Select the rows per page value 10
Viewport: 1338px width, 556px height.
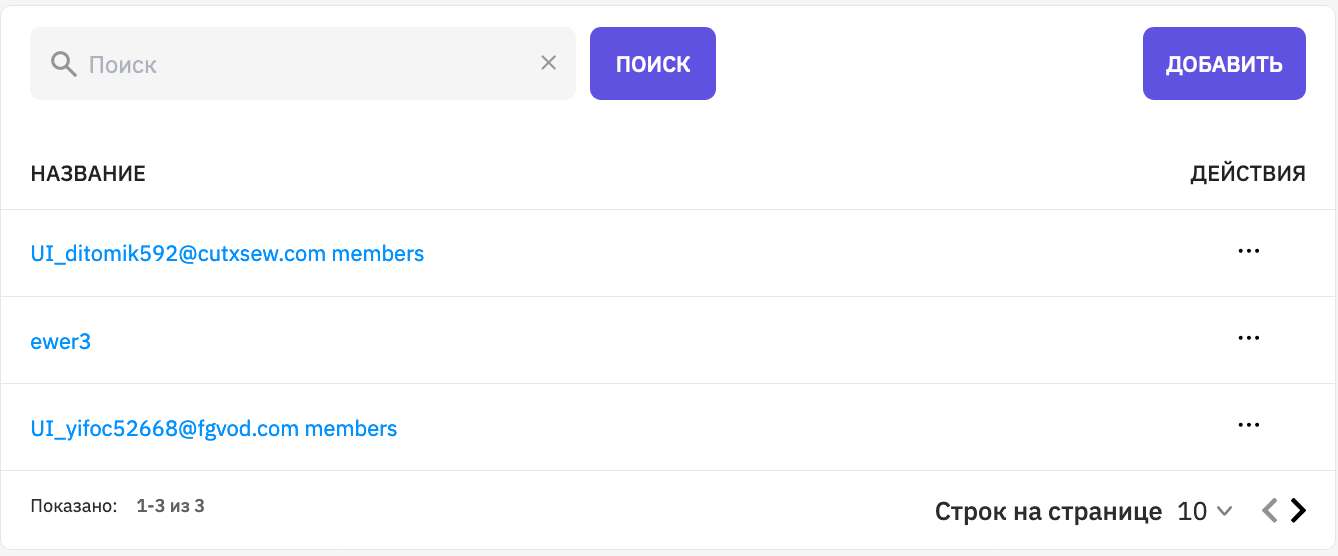click(1192, 512)
